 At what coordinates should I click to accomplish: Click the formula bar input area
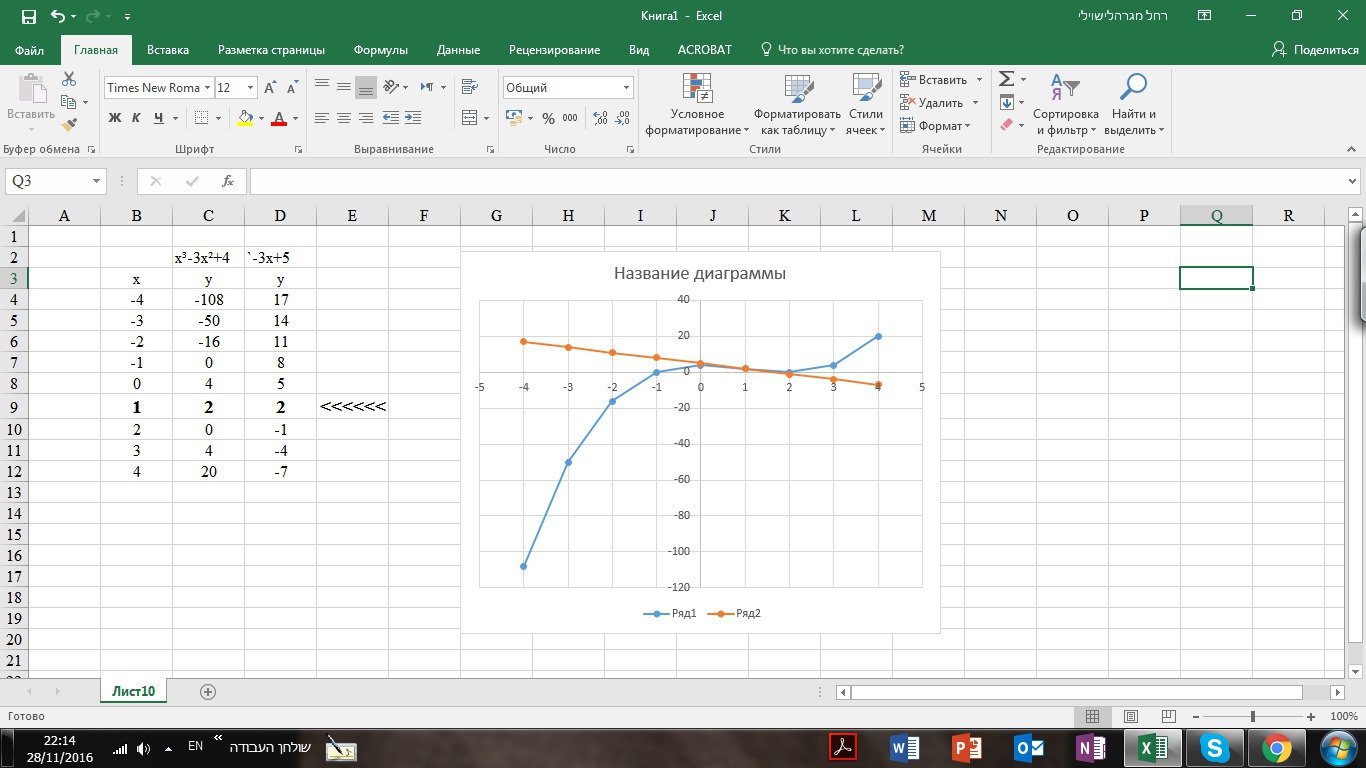(x=797, y=181)
